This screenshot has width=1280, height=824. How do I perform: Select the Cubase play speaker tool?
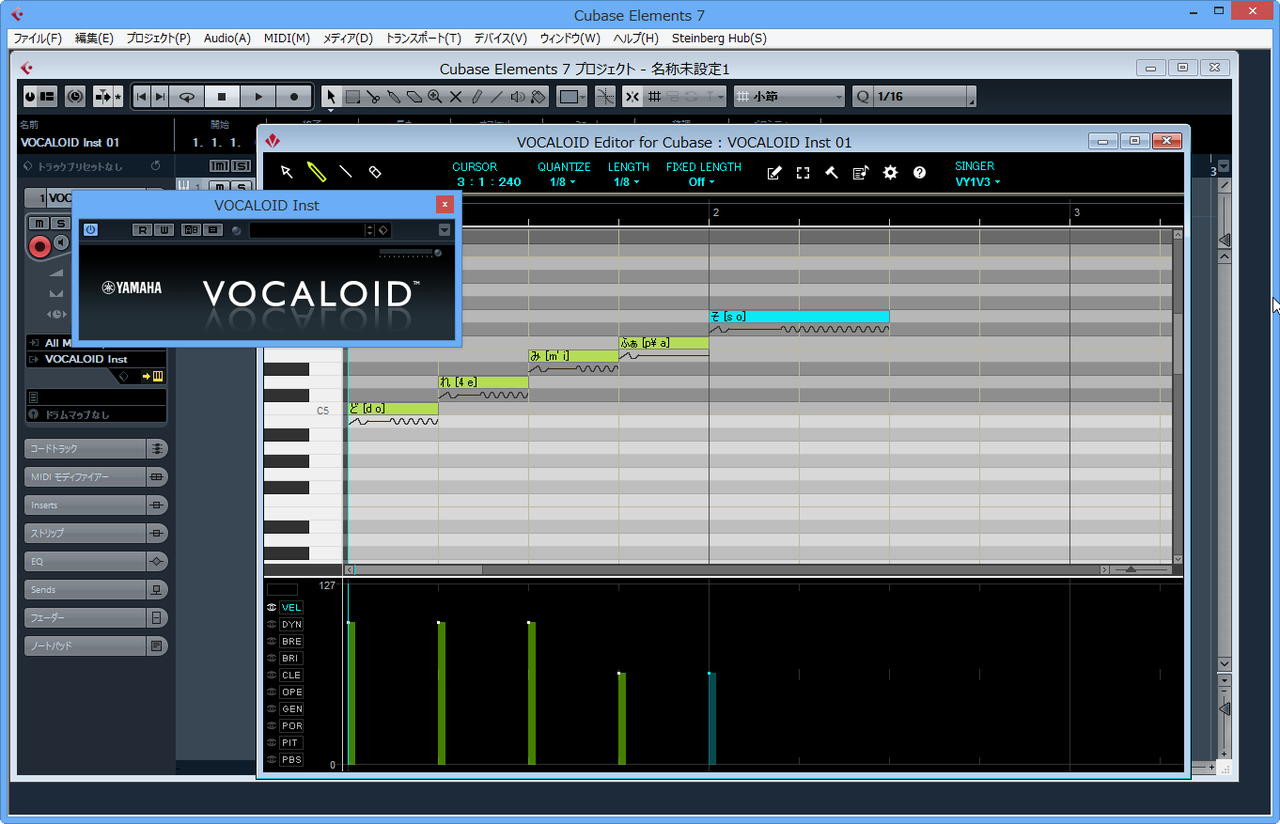point(517,97)
